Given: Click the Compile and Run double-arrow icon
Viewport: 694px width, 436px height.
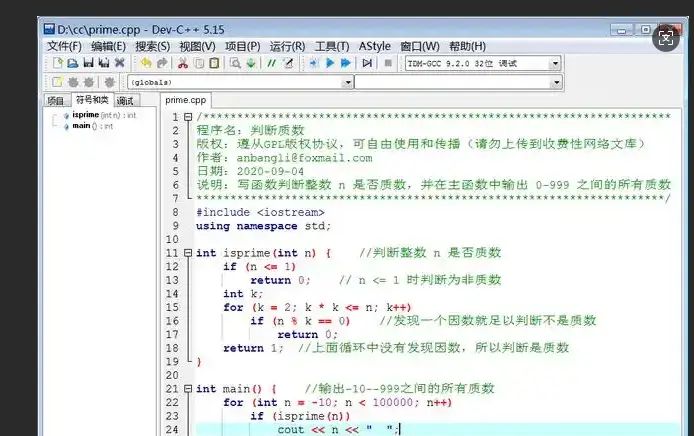Looking at the screenshot, I should point(346,63).
